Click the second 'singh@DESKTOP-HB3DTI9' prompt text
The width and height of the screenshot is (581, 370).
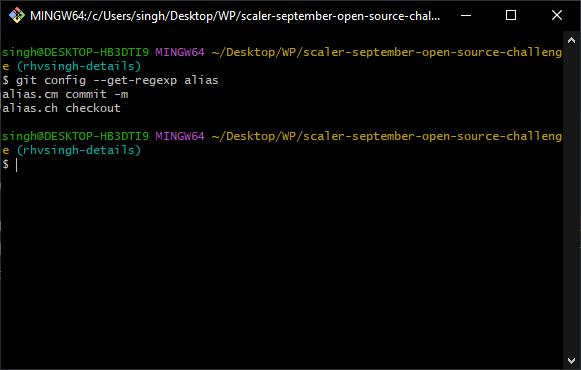coord(76,136)
